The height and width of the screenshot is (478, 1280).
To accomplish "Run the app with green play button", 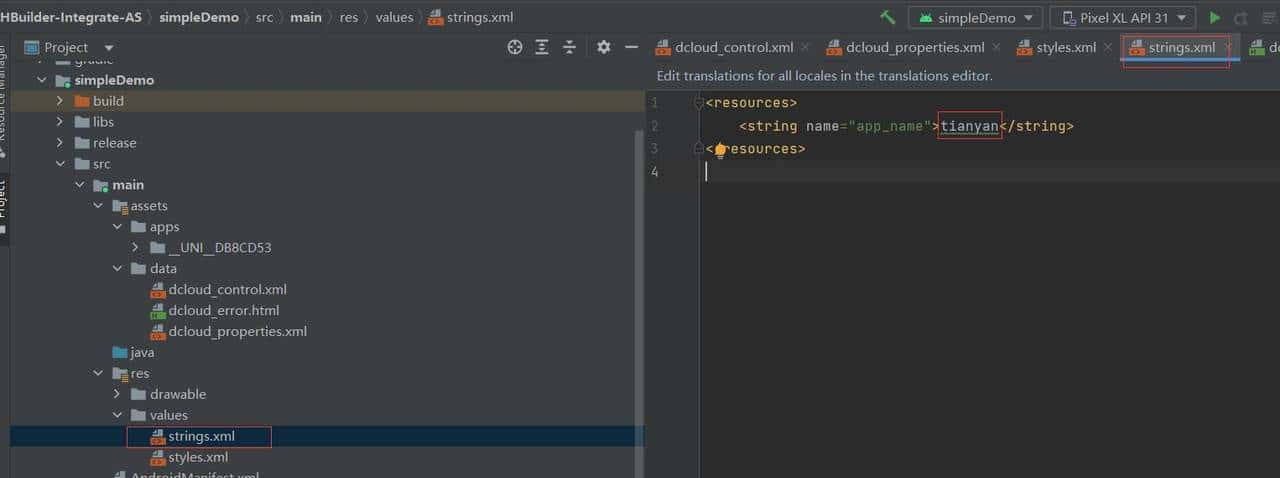I will coord(1215,18).
